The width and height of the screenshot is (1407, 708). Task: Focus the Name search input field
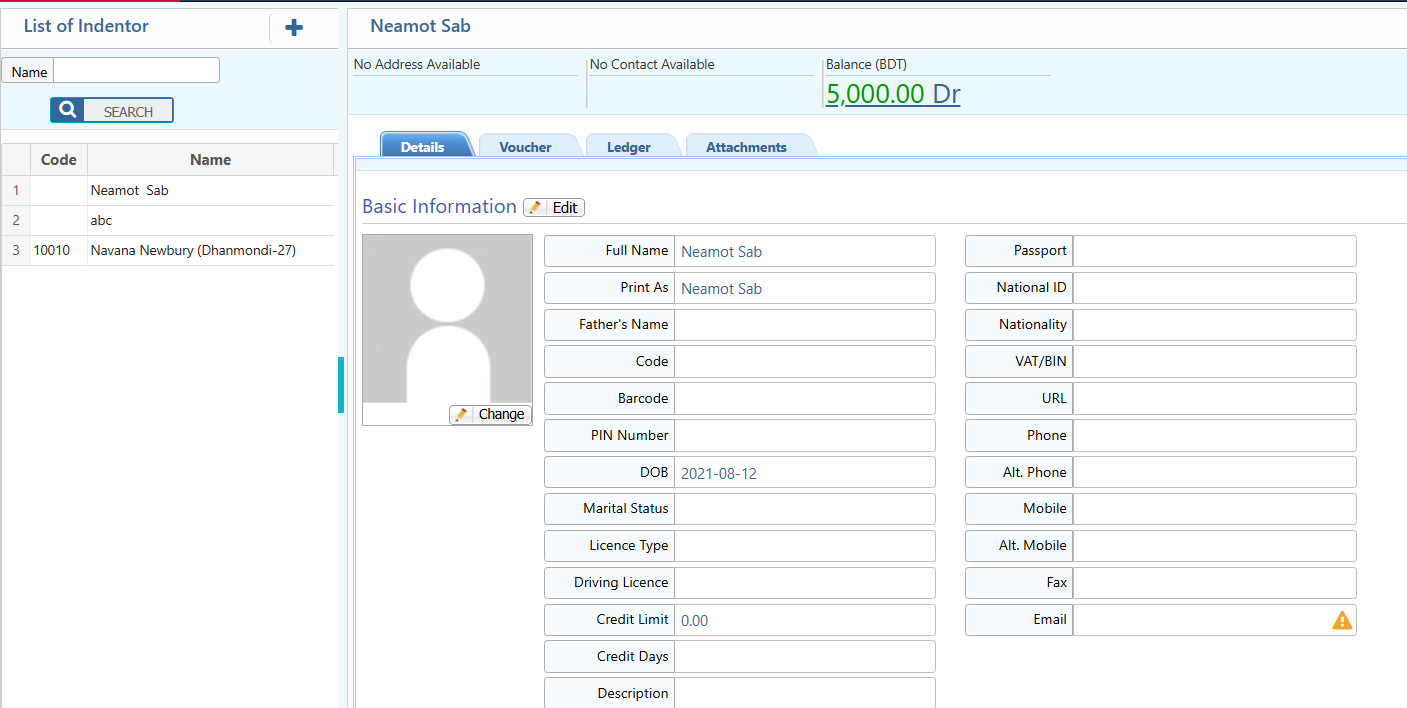[136, 71]
